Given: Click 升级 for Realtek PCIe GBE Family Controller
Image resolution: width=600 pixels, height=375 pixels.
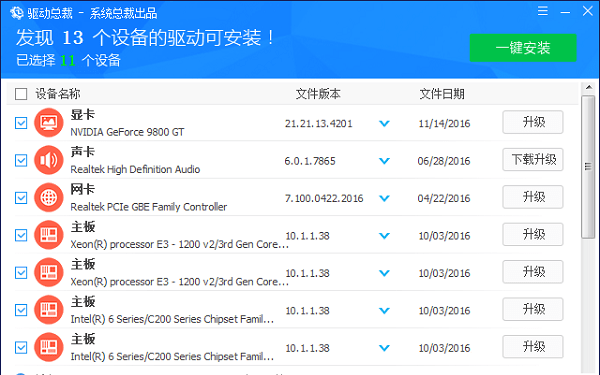Looking at the screenshot, I should tap(533, 197).
